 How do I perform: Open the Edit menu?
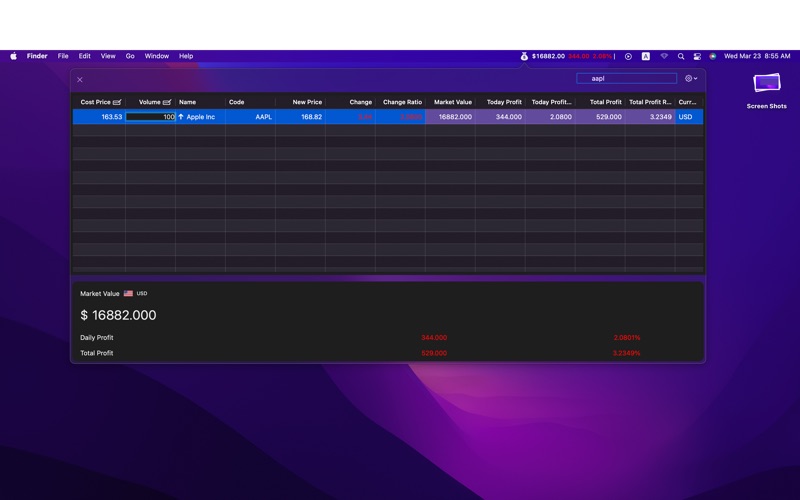click(x=84, y=56)
